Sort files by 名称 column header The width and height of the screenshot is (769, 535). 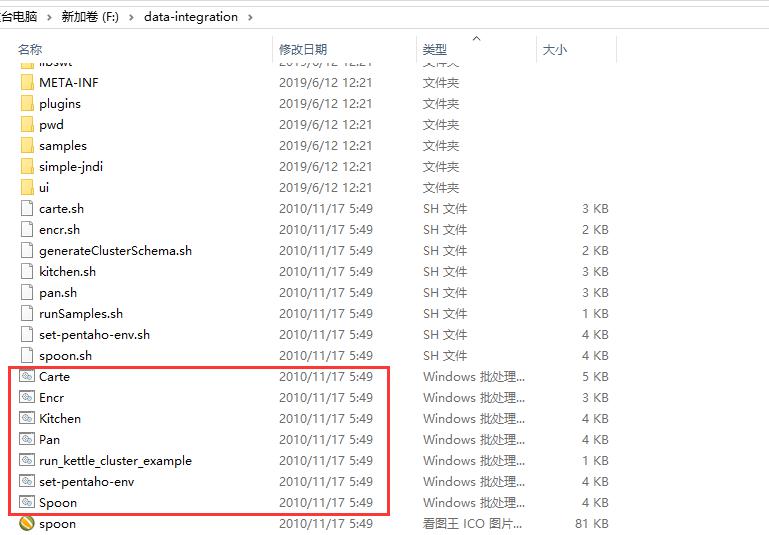30,50
